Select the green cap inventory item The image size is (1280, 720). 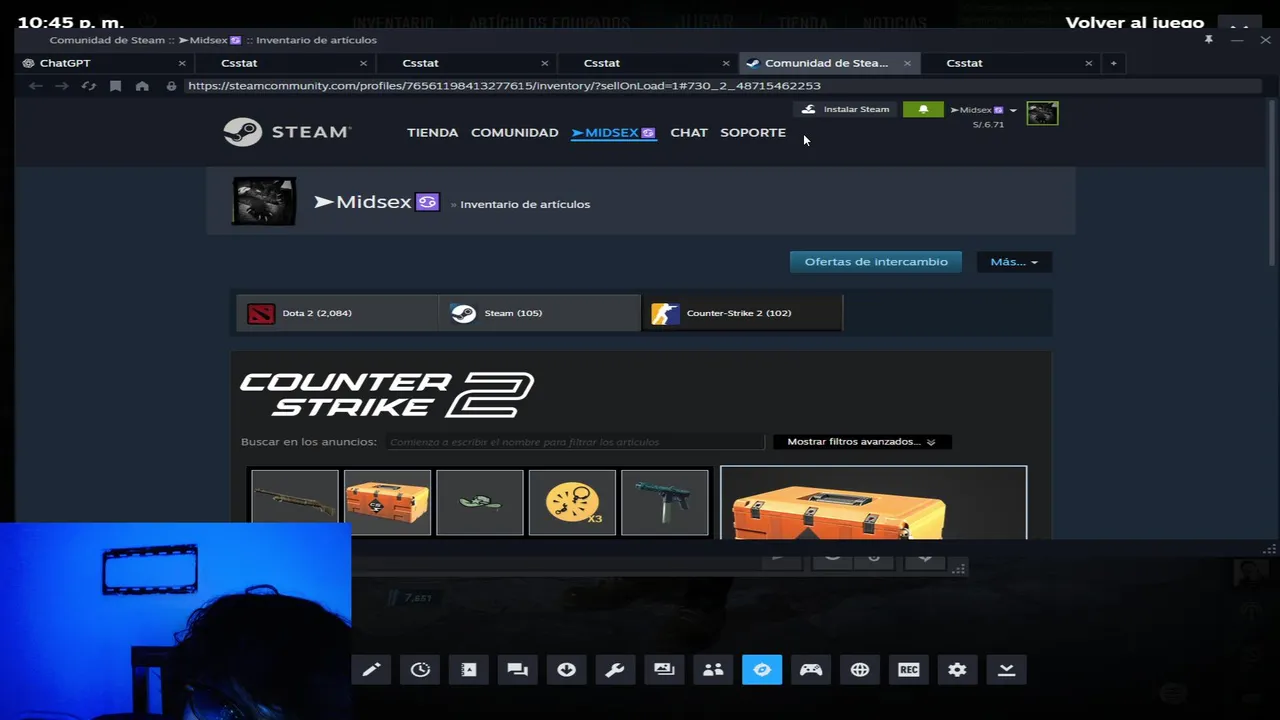pyautogui.click(x=480, y=503)
